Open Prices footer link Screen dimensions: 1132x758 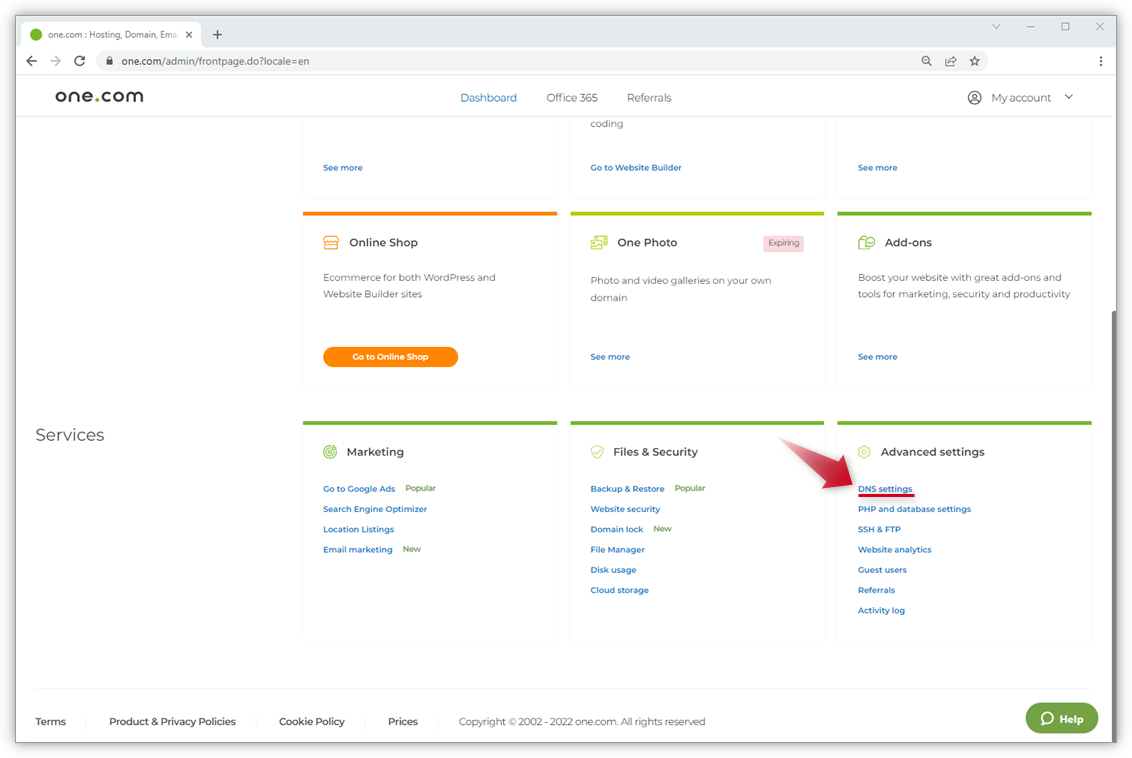pyautogui.click(x=403, y=721)
